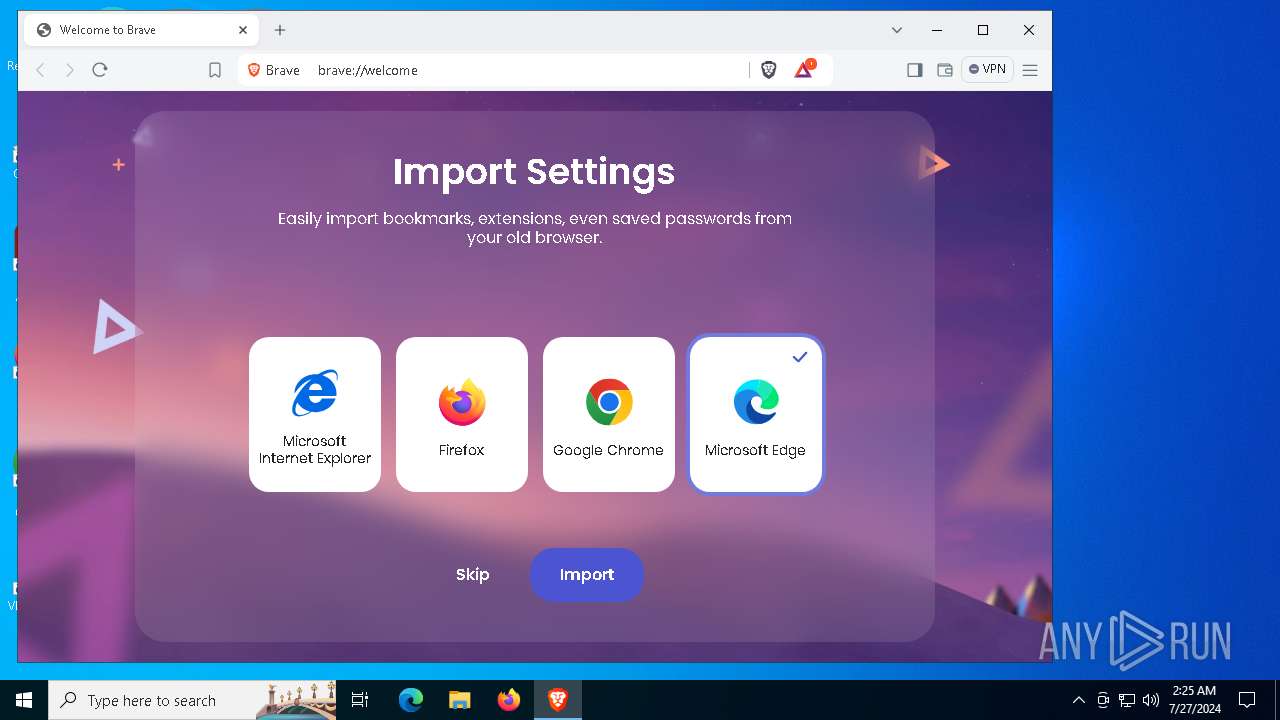Open Brave hamburger main menu
Screen dimensions: 1280x720
[x=1030, y=70]
